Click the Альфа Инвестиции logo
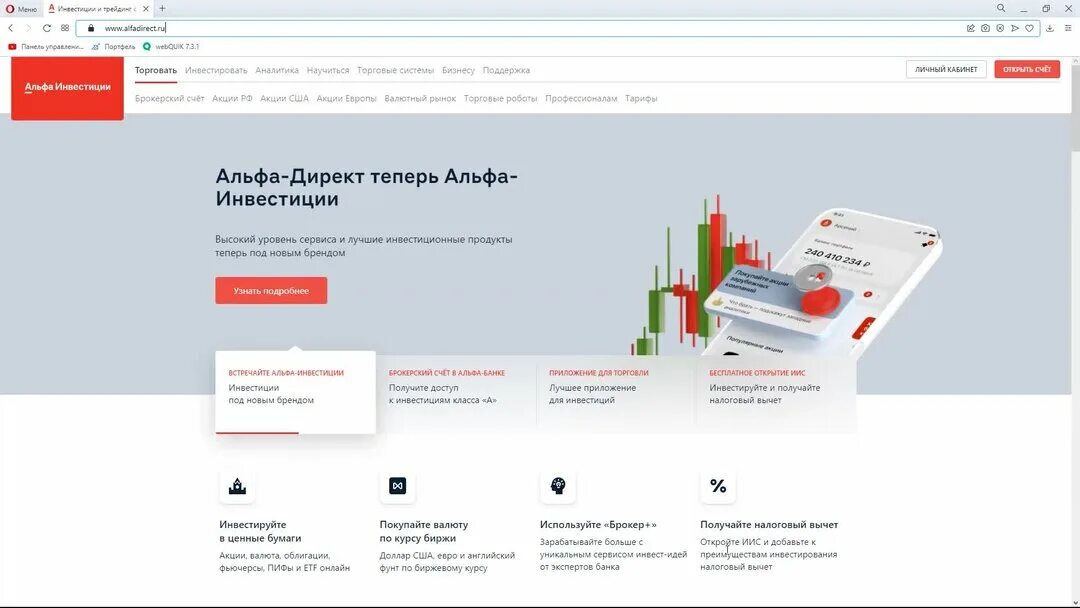 pos(68,88)
